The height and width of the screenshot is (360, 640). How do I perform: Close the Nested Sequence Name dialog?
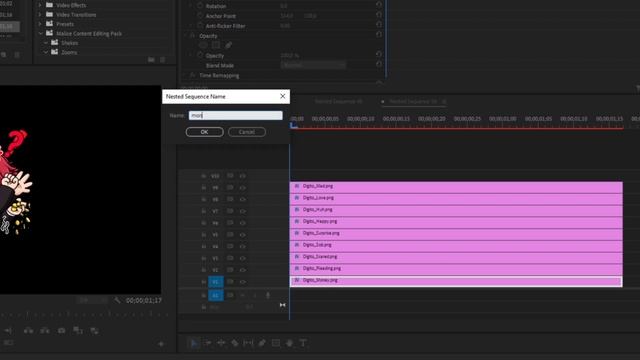[x=282, y=96]
